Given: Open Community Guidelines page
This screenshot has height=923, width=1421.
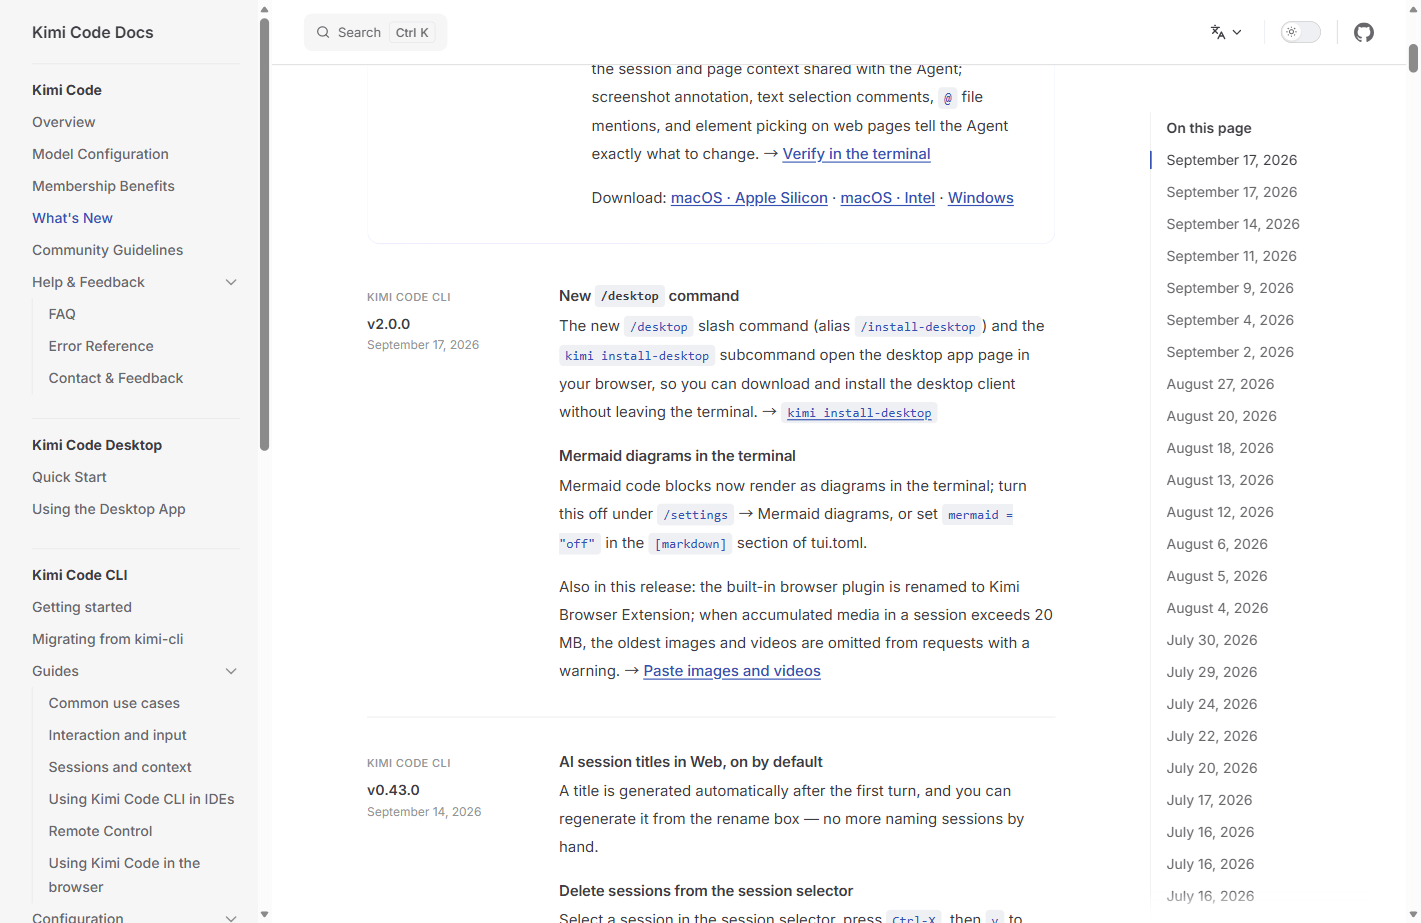Looking at the screenshot, I should [107, 250].
